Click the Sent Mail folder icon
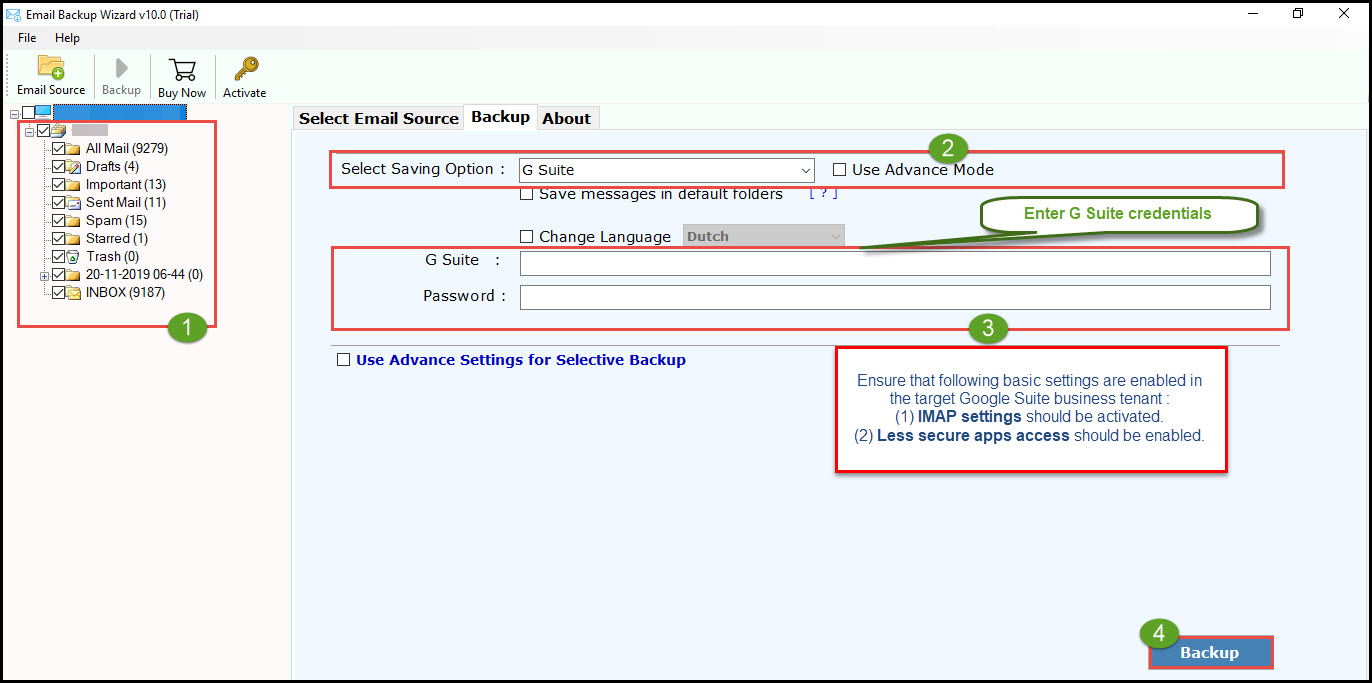 pyautogui.click(x=74, y=203)
